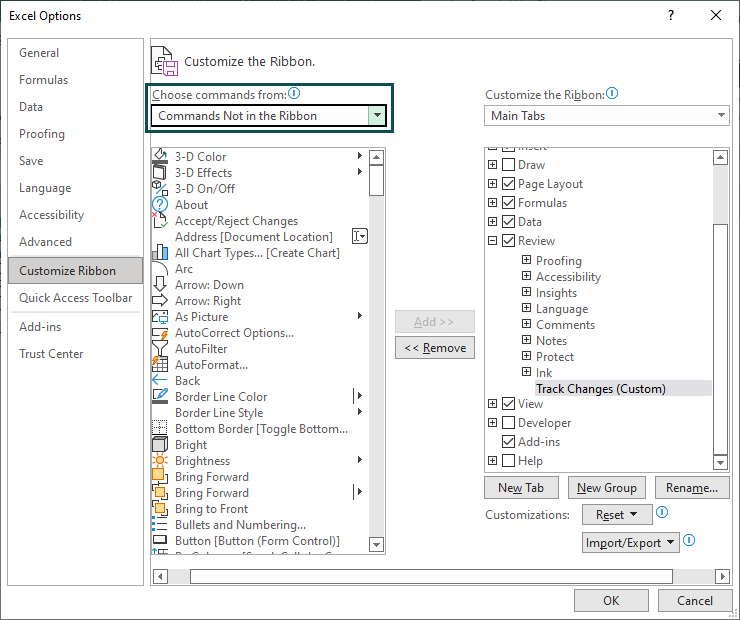
Task: Select the AutoCorrect Options icon
Action: point(160,333)
